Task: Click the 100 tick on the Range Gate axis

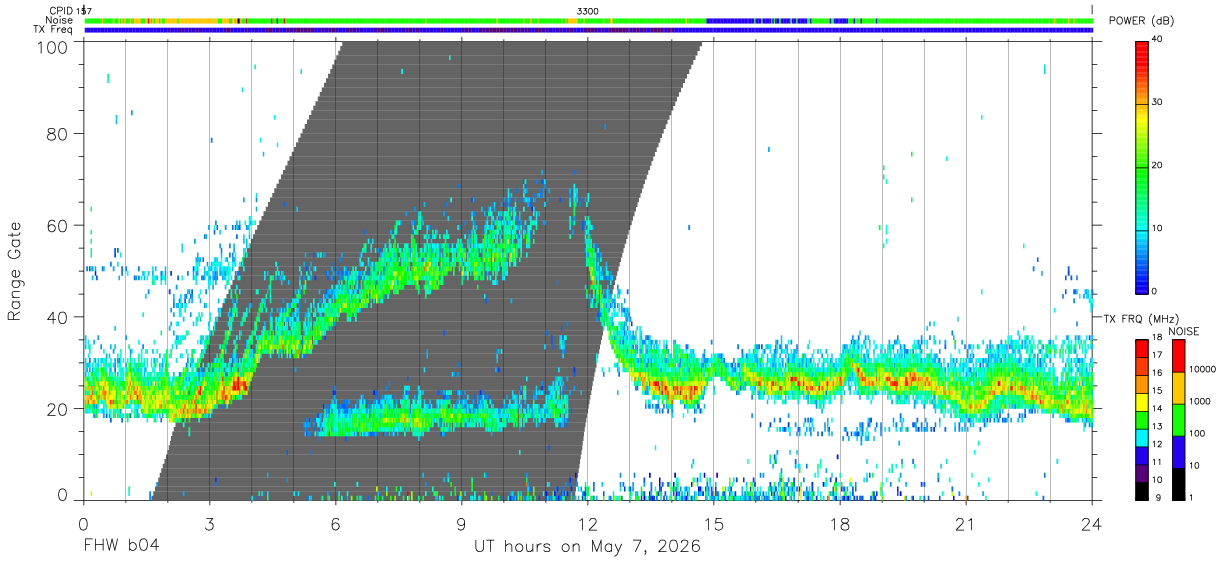Action: [51, 46]
